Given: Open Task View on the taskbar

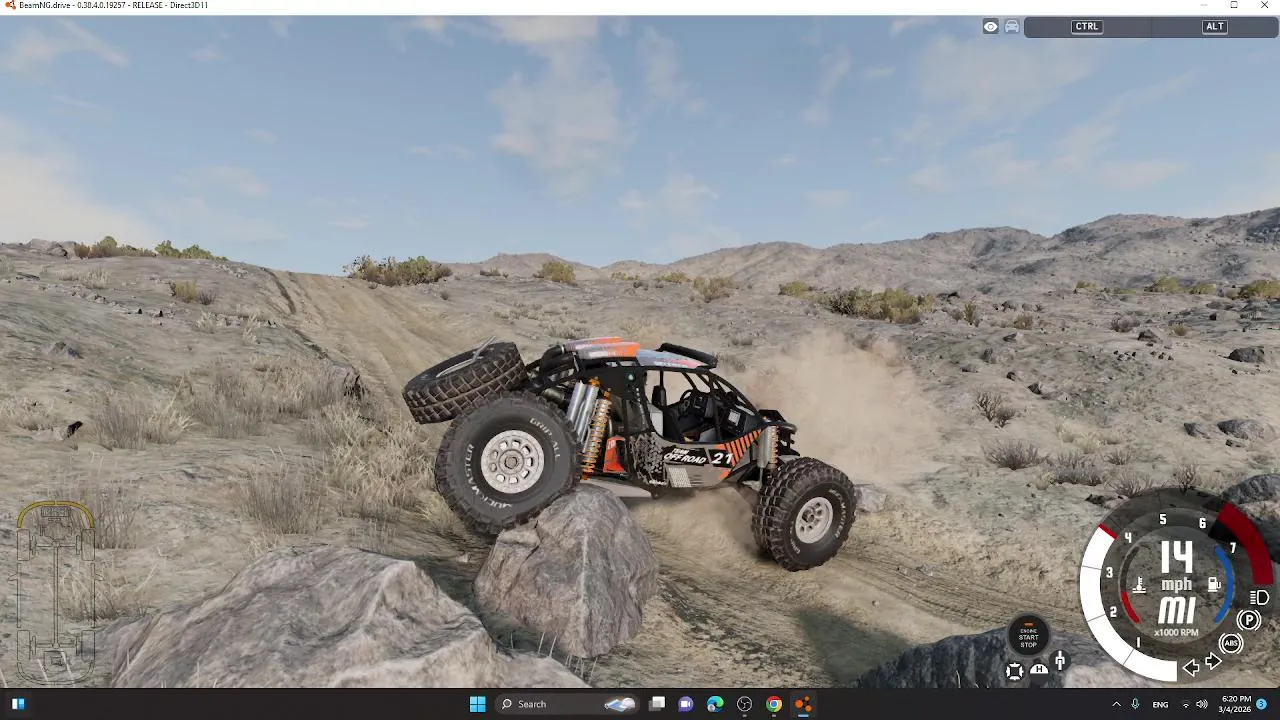Looking at the screenshot, I should [x=657, y=704].
